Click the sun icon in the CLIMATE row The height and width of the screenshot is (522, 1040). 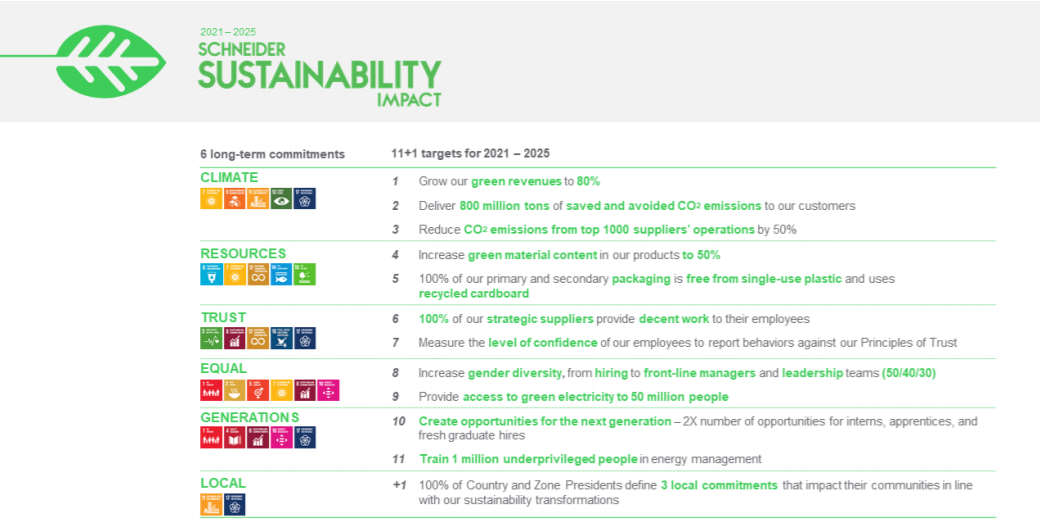211,198
